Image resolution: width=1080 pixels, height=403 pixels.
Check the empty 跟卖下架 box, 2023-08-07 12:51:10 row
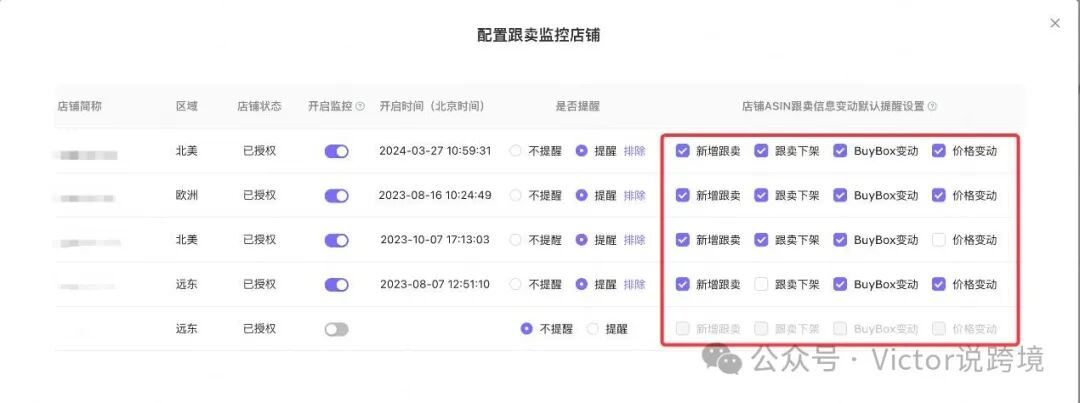[x=761, y=284]
